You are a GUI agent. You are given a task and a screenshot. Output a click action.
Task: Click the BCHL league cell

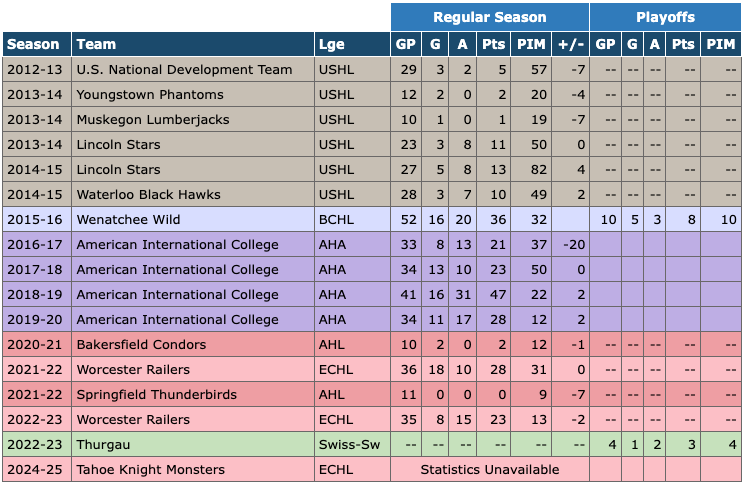tap(333, 220)
